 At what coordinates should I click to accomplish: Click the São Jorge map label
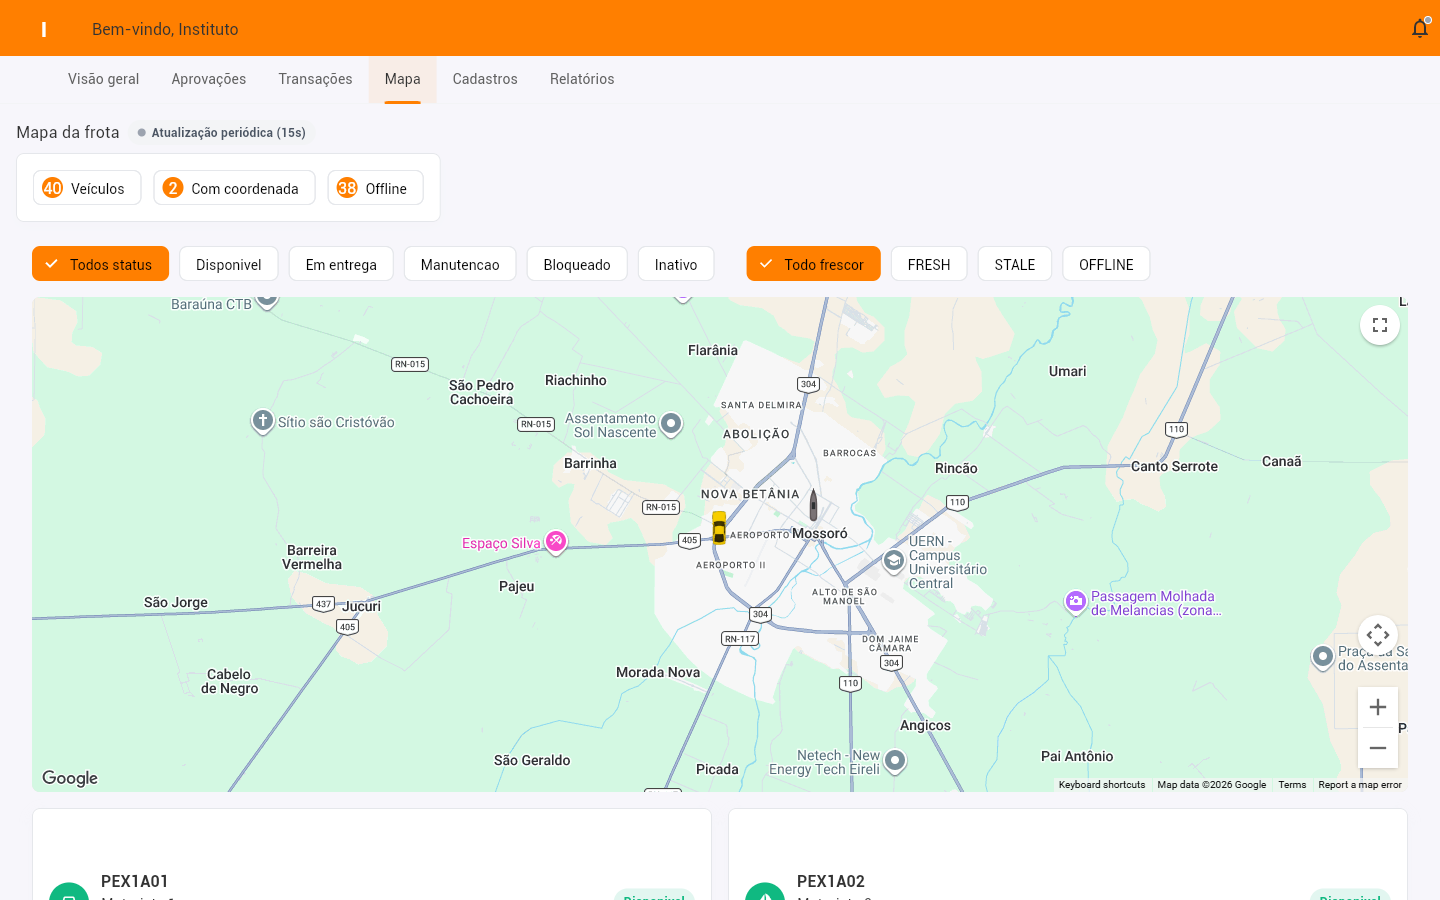click(x=176, y=602)
